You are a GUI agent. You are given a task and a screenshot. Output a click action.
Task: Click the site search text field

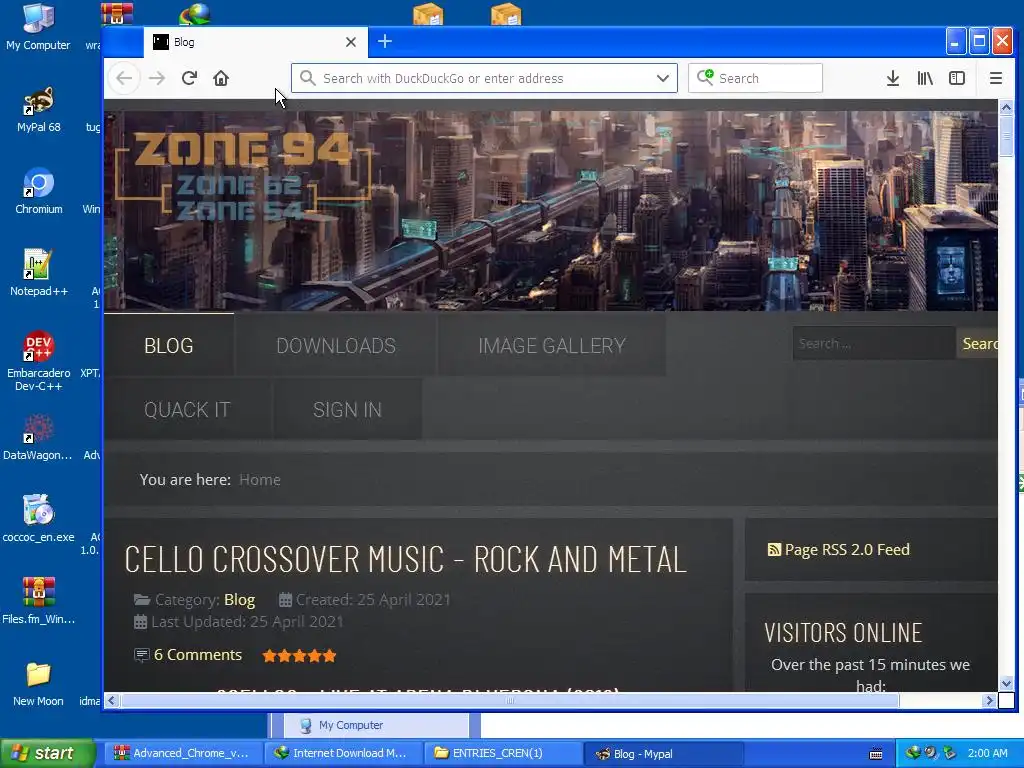click(x=874, y=344)
